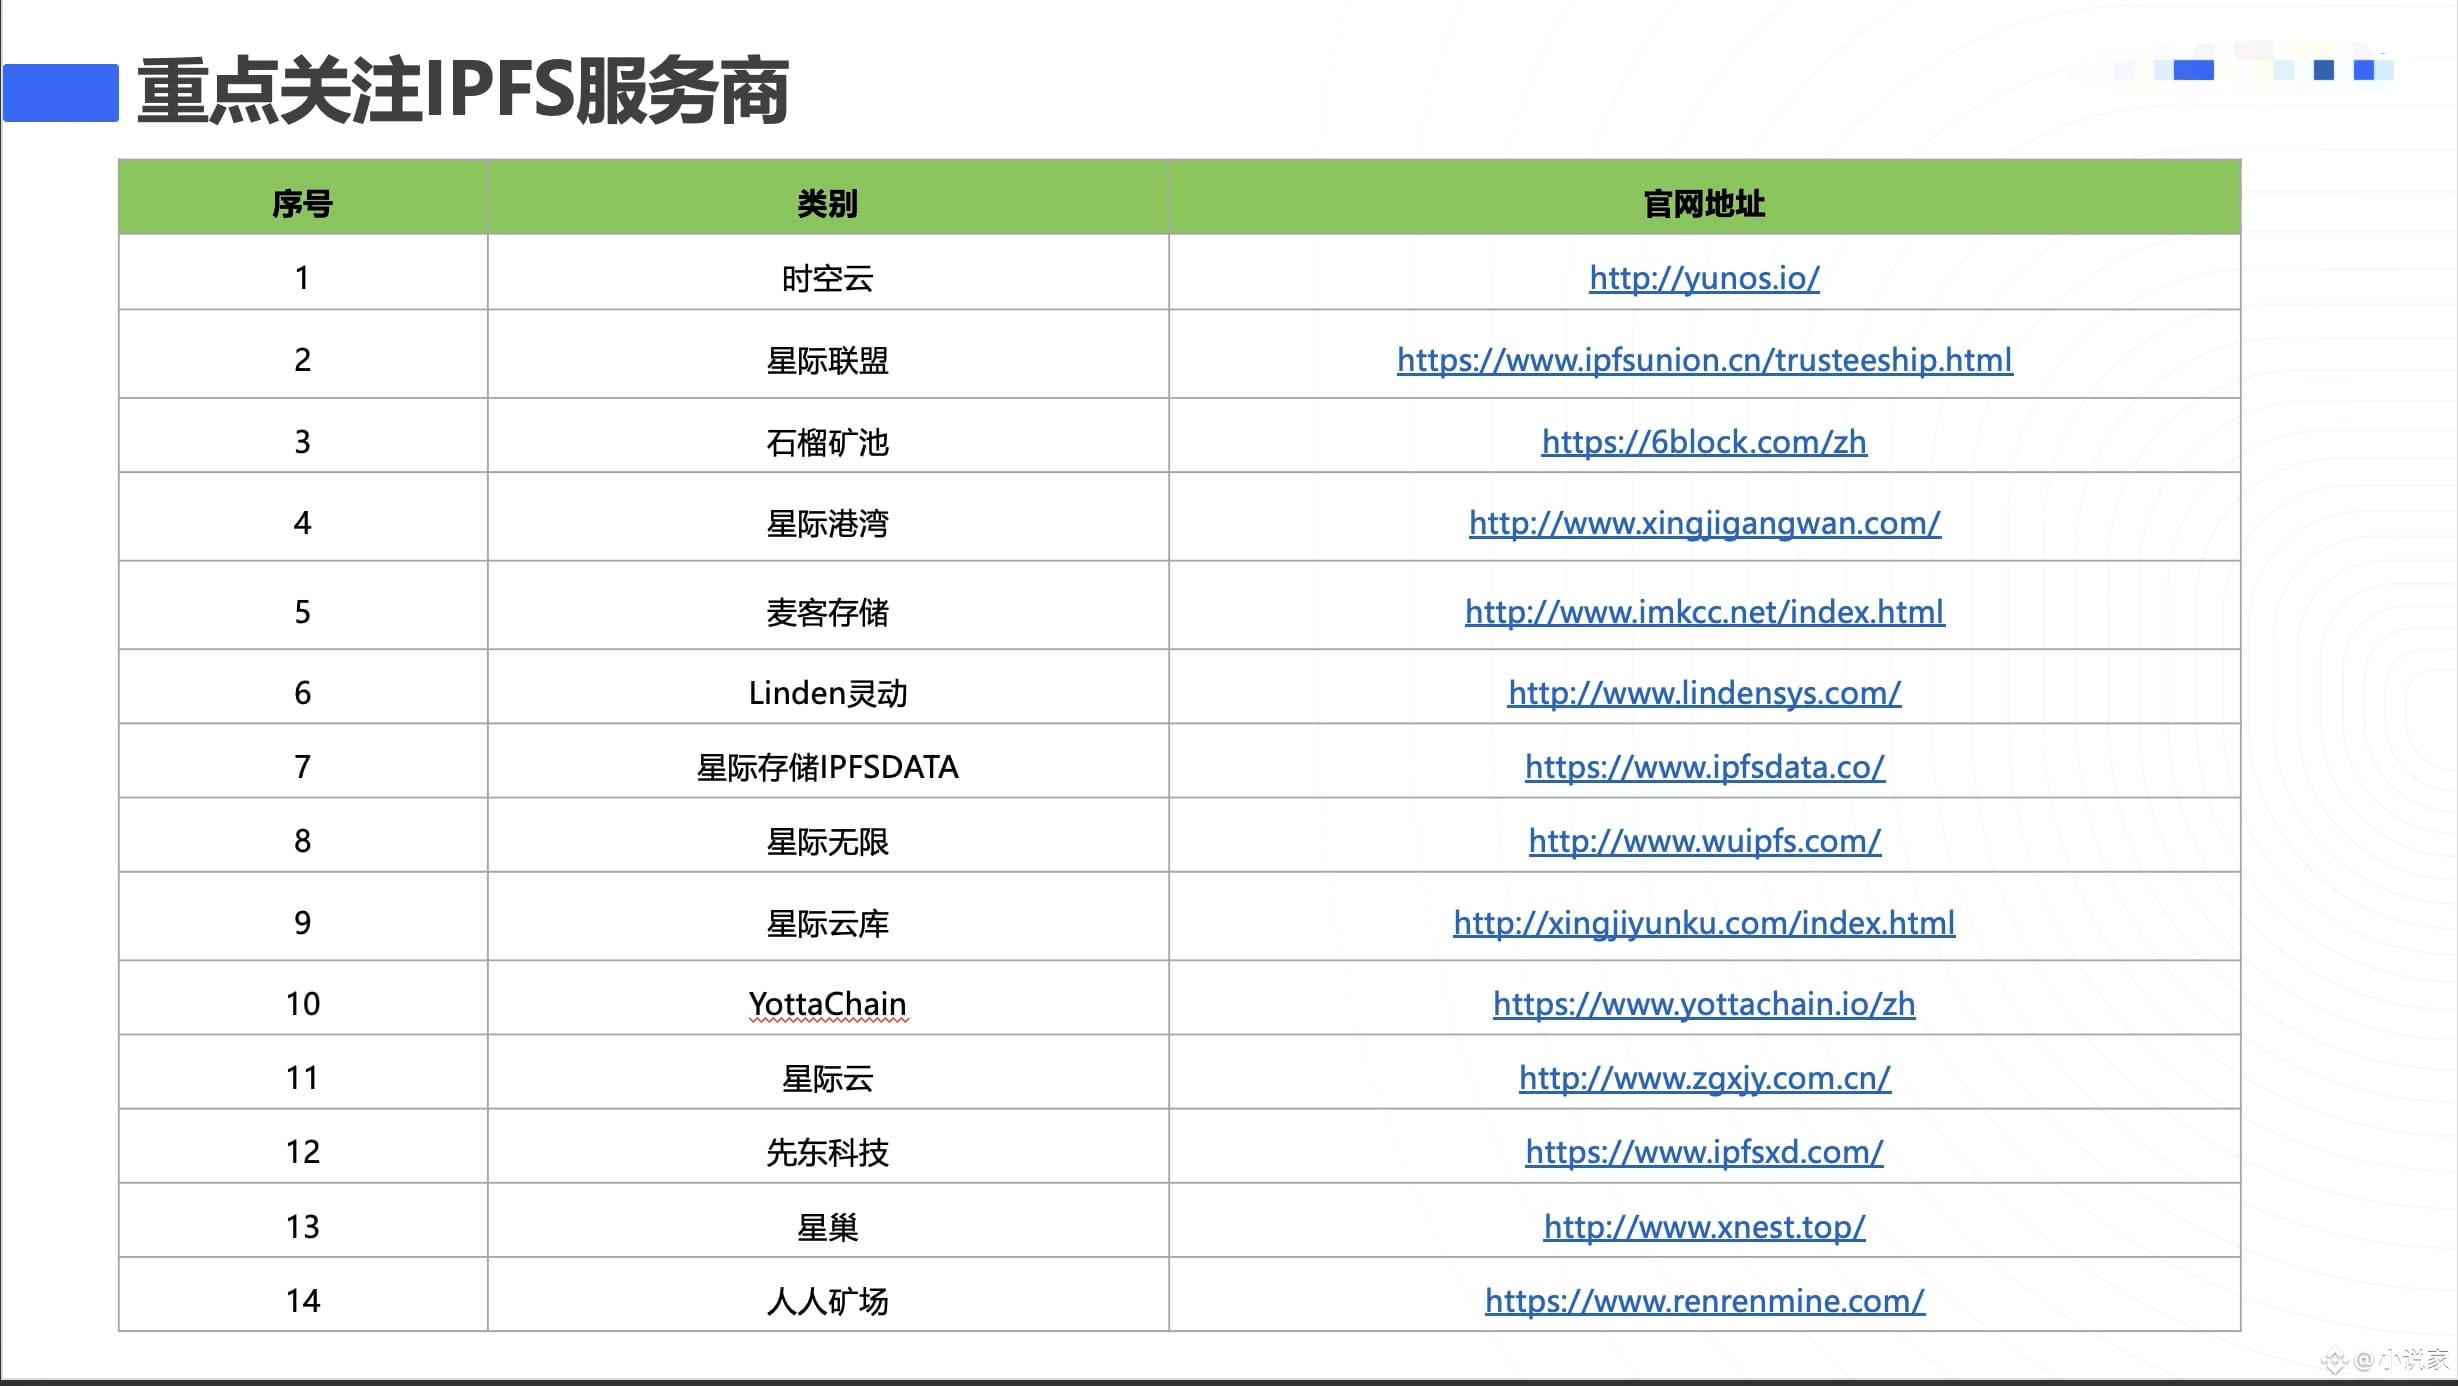
Task: Click the row number 12 cell
Action: 303,1146
